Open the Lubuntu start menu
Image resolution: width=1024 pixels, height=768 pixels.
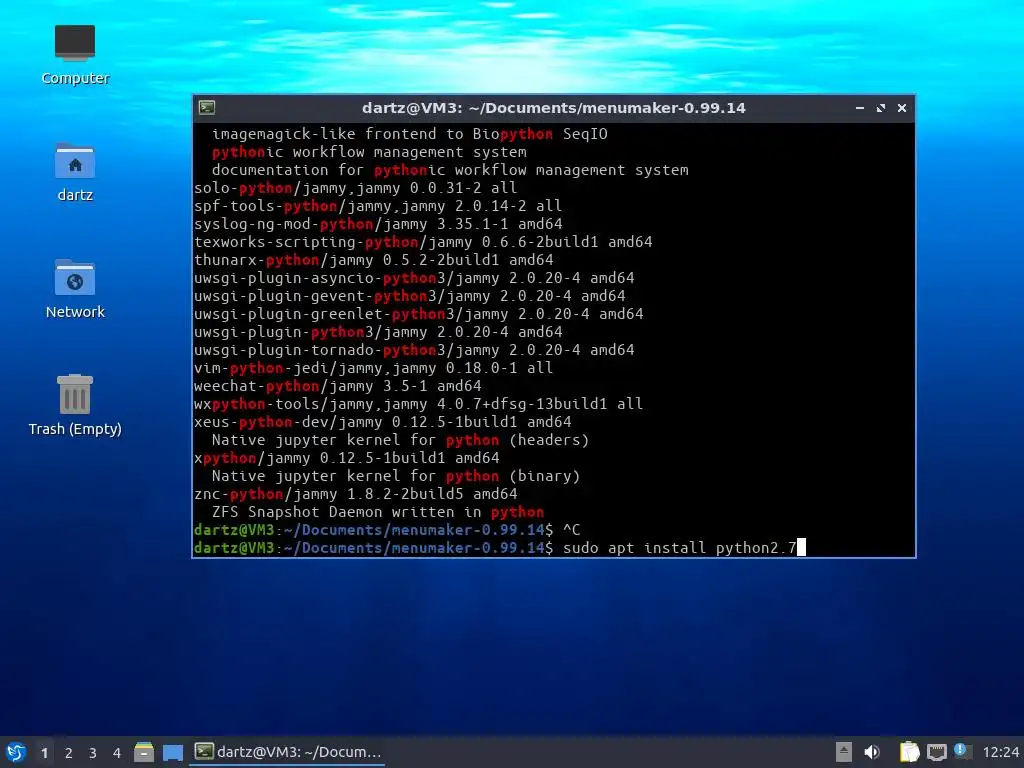[16, 752]
